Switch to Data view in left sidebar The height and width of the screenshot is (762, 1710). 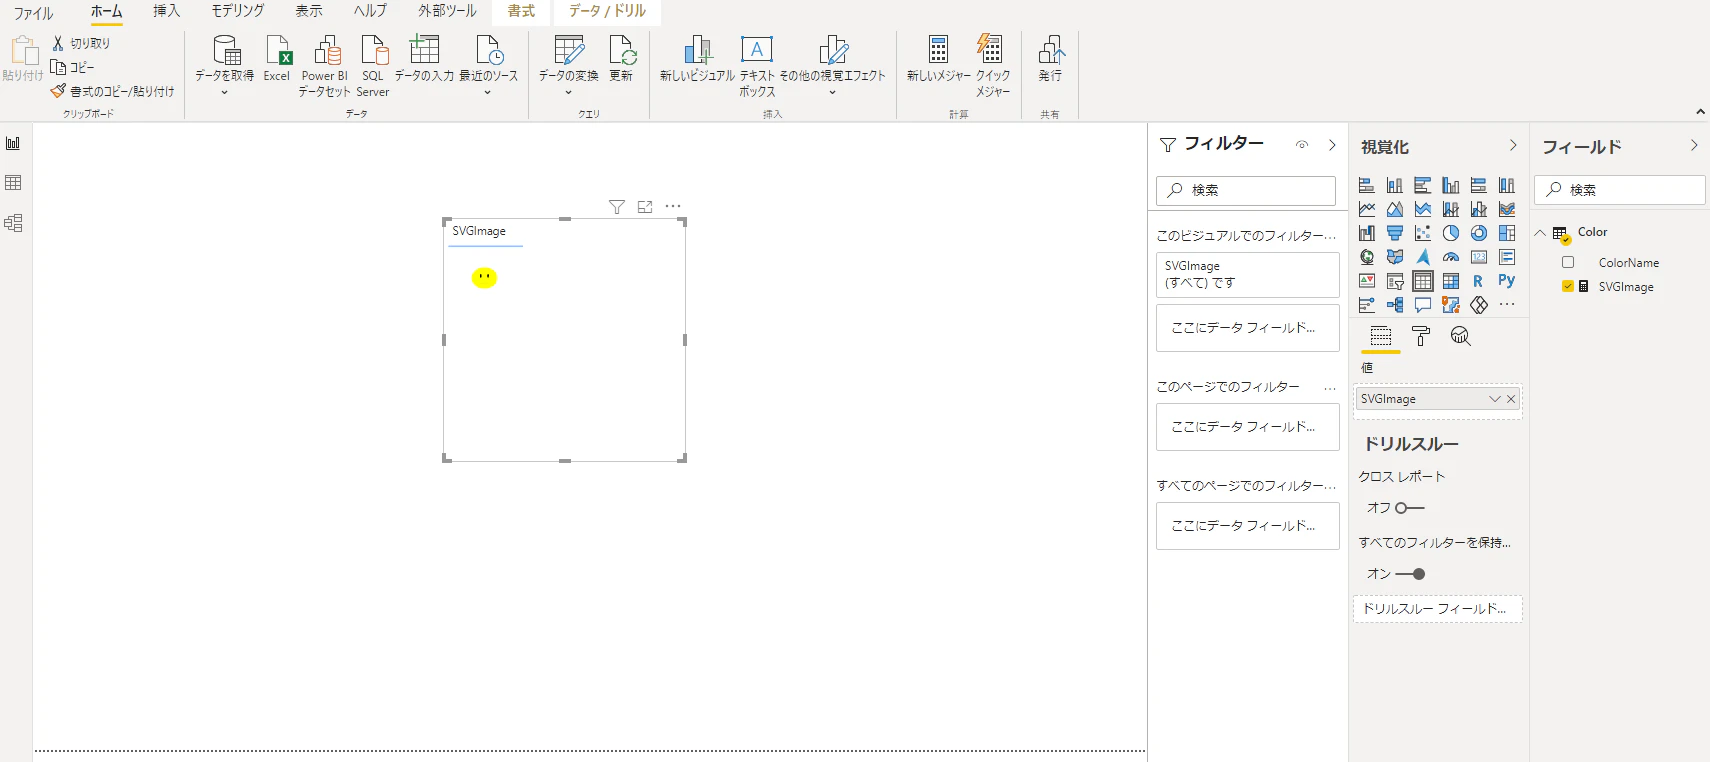tap(13, 183)
